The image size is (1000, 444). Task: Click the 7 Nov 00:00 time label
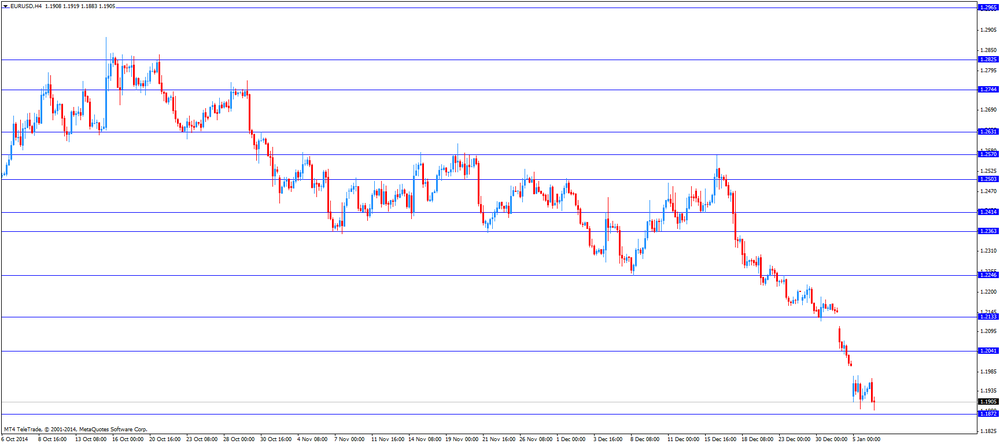tap(348, 440)
